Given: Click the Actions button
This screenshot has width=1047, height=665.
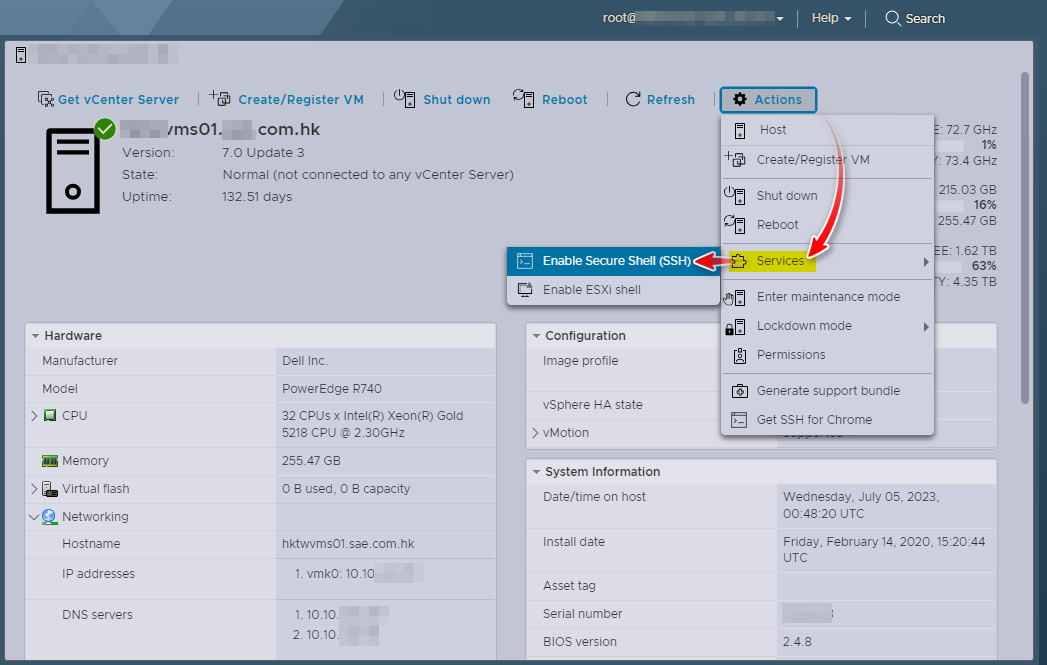Looking at the screenshot, I should pyautogui.click(x=768, y=99).
